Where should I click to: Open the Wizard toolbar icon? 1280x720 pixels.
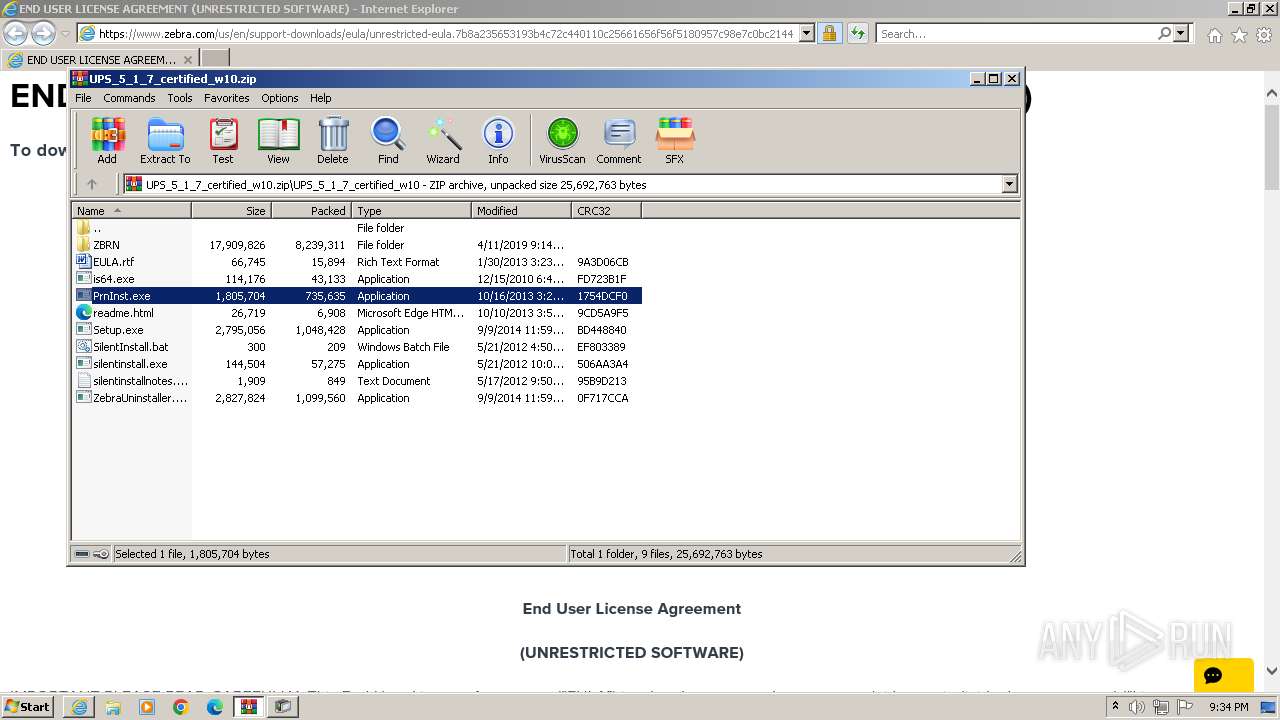[x=443, y=140]
